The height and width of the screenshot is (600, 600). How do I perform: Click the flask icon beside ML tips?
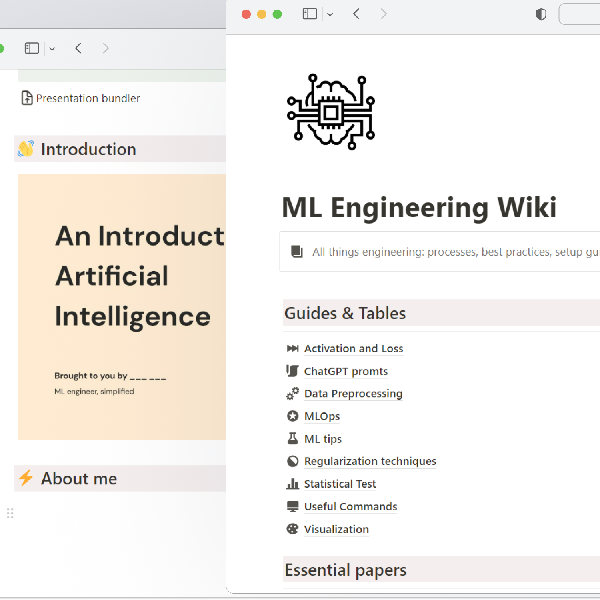pyautogui.click(x=293, y=438)
